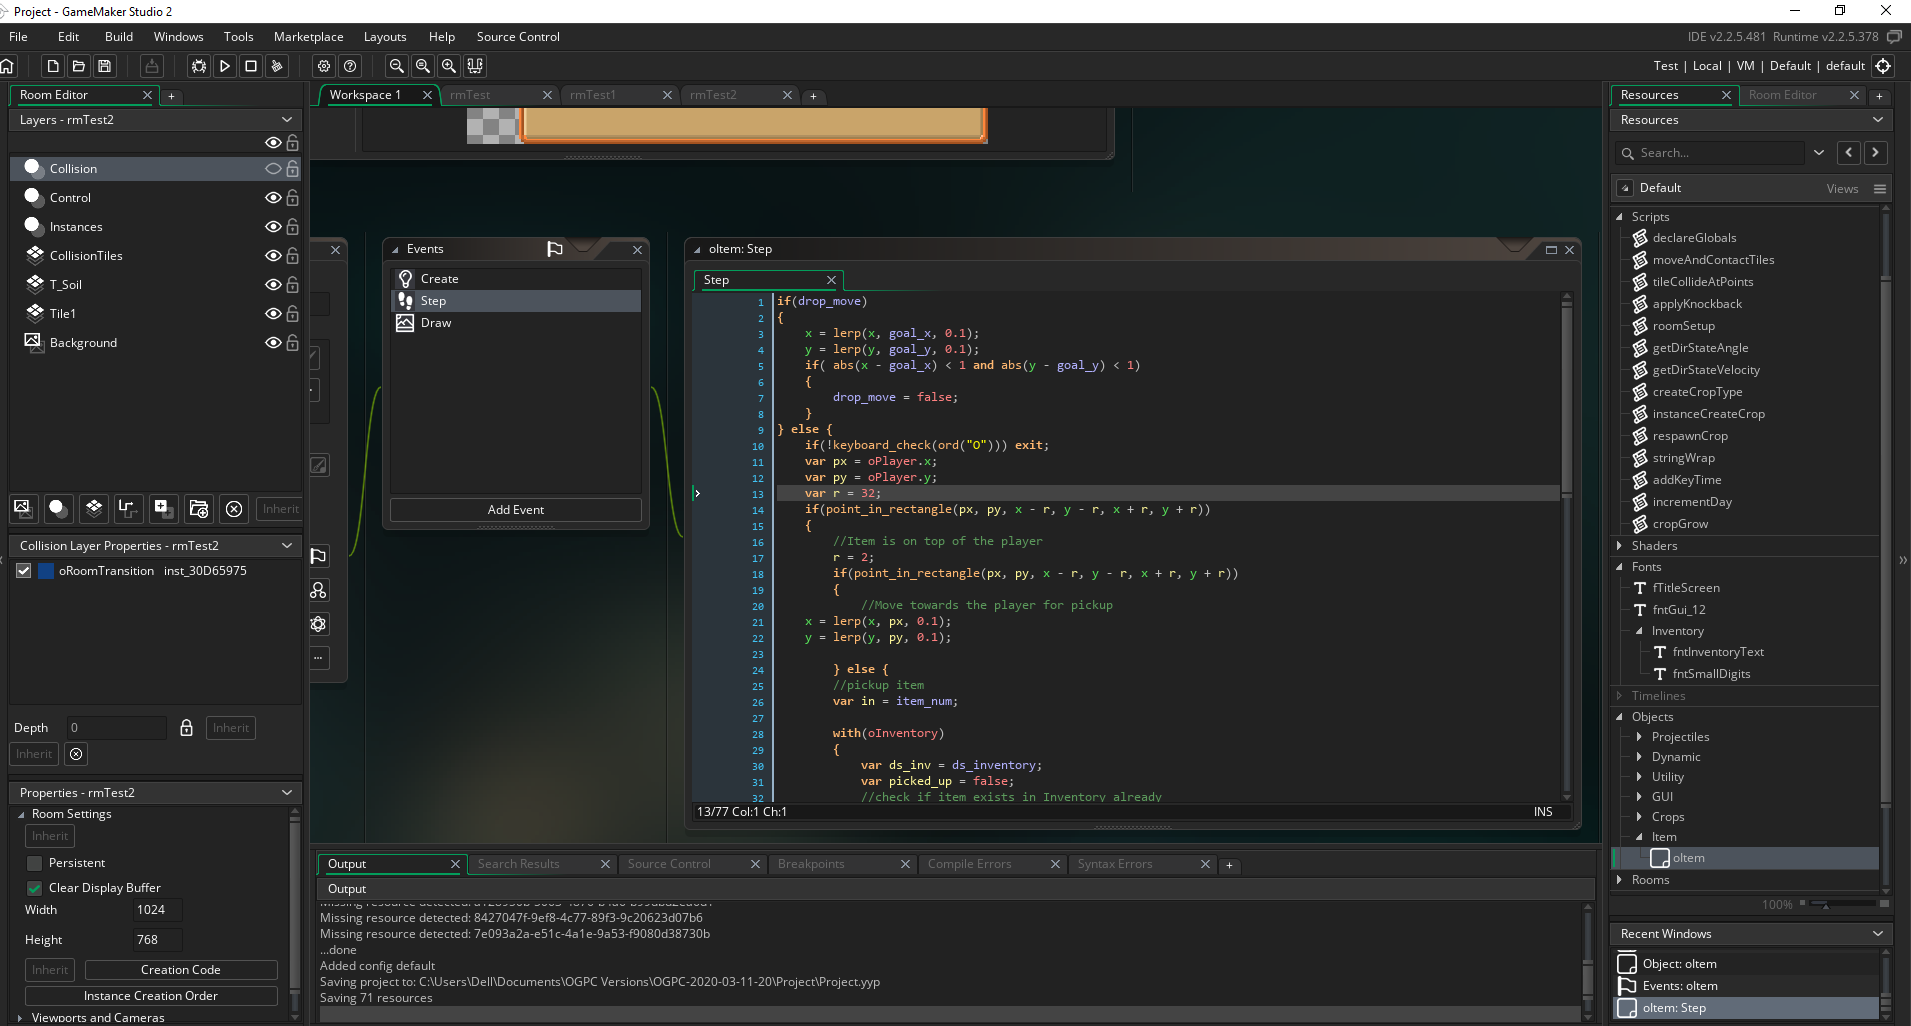1911x1026 pixels.
Task: Disable the Clear Display Buffer checkbox
Action: pos(33,887)
